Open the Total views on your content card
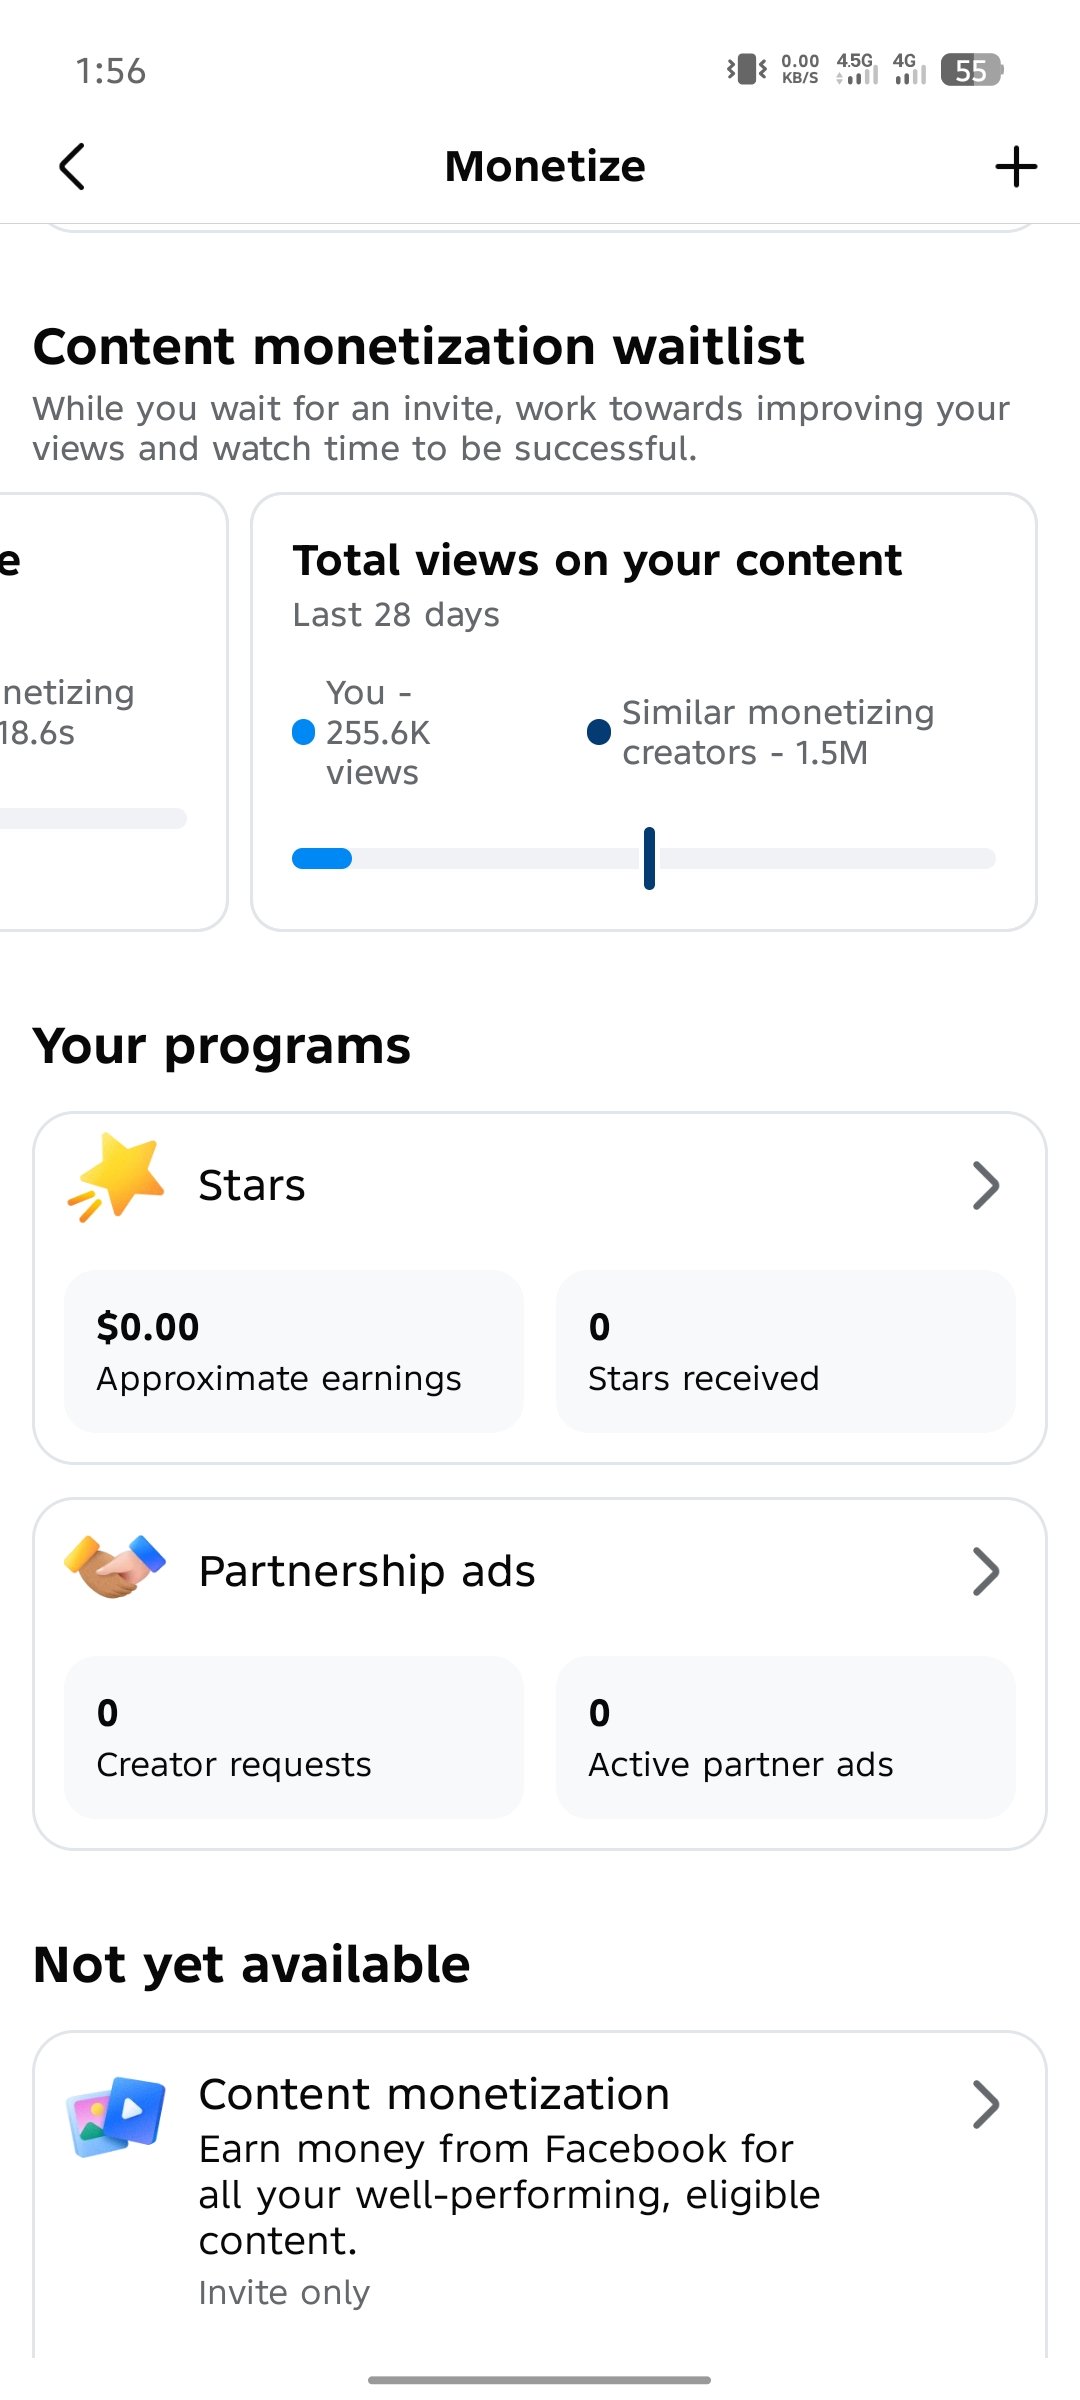Viewport: 1080px width, 2400px height. point(644,712)
